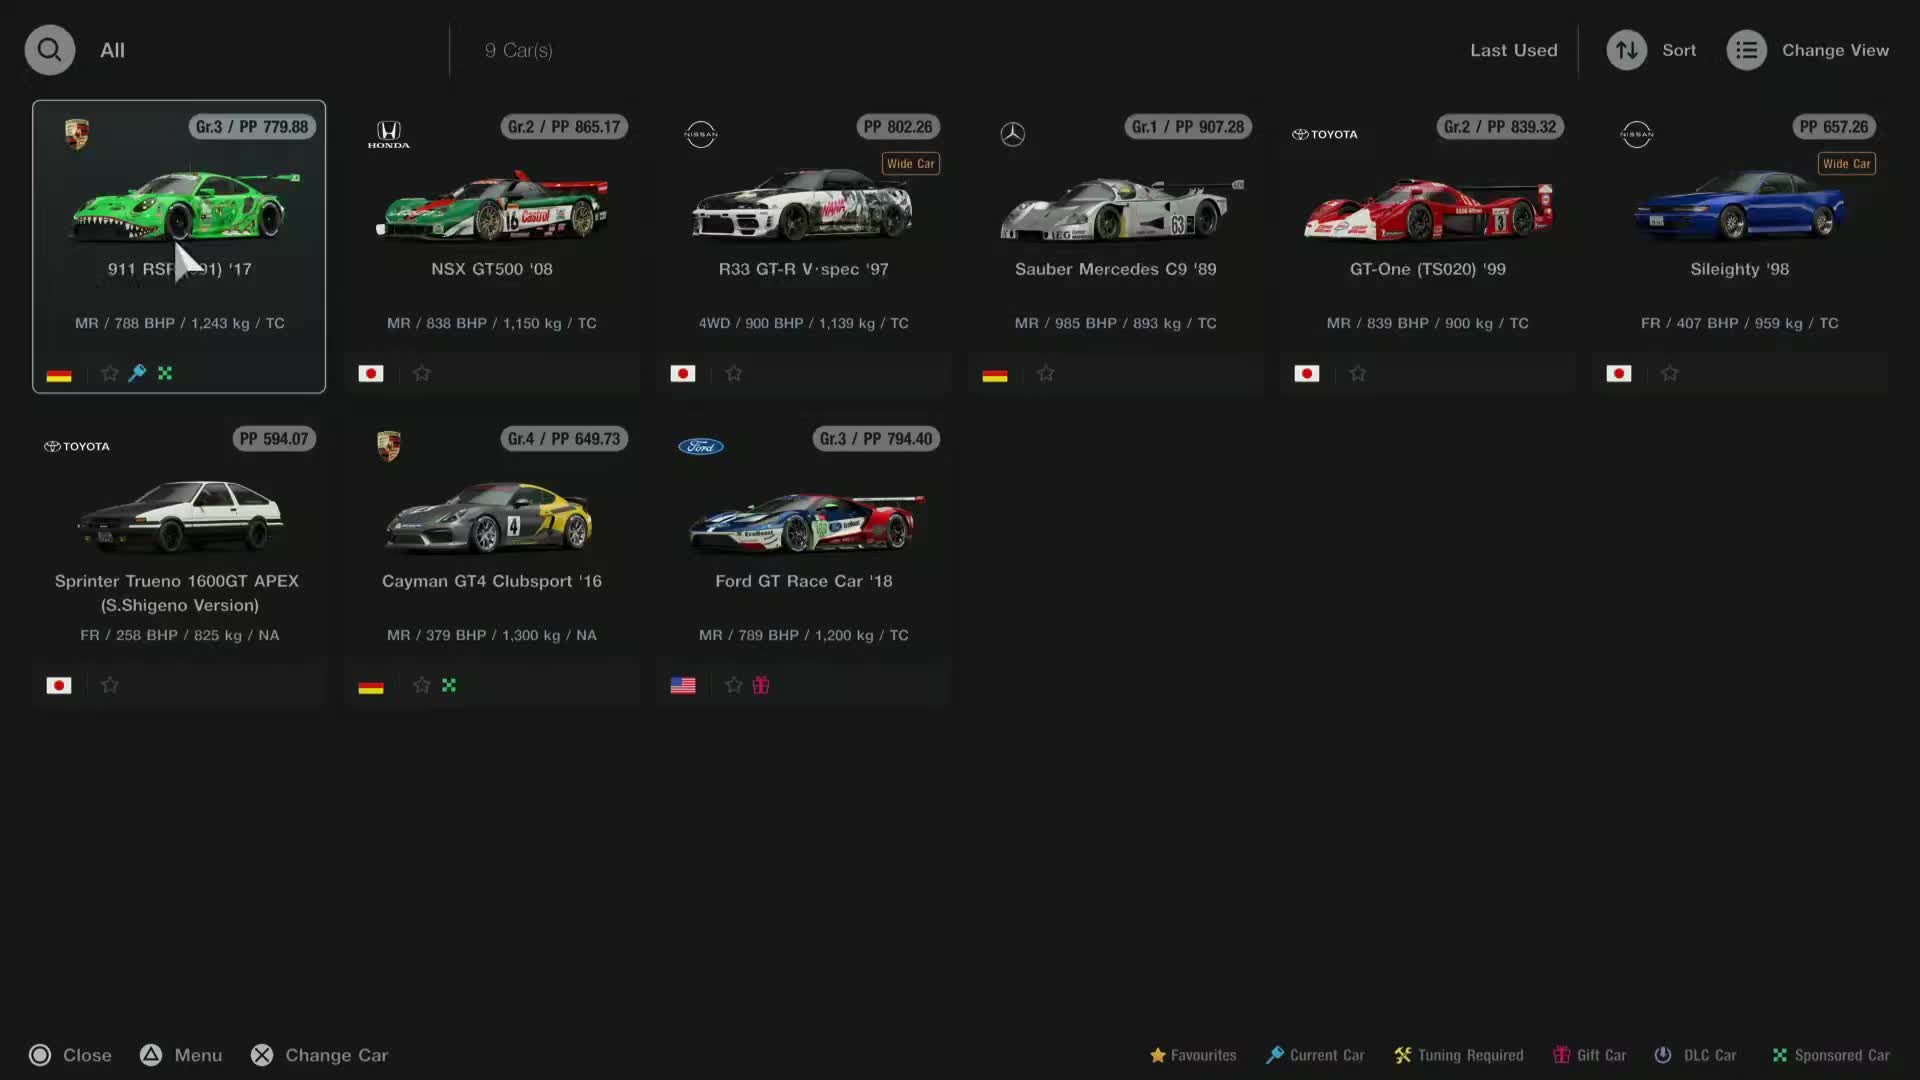Click the Honda logo on NSX GT500 card

coord(389,134)
